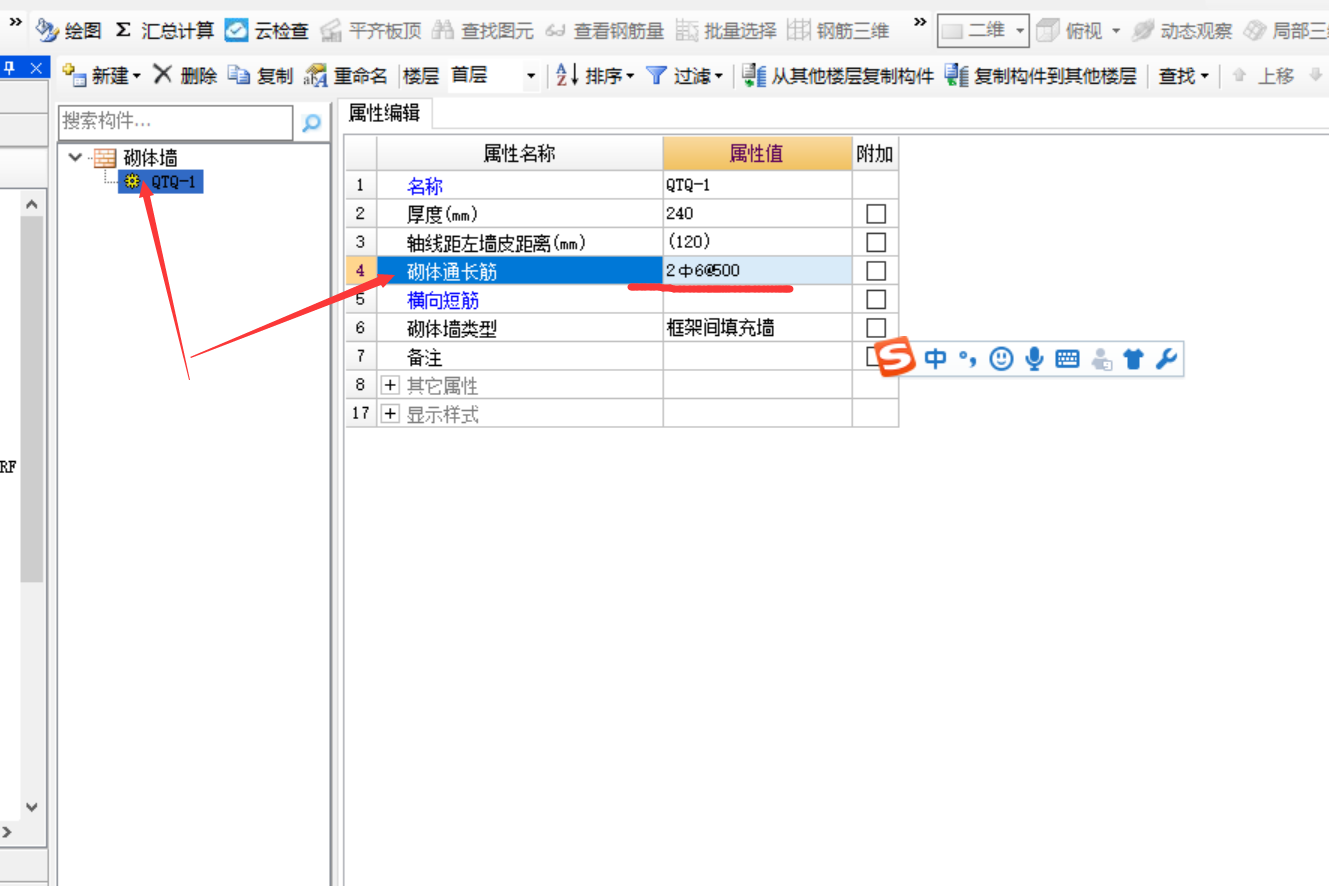Click 从其他楼层复制构件
This screenshot has height=886, width=1329.
pyautogui.click(x=838, y=76)
